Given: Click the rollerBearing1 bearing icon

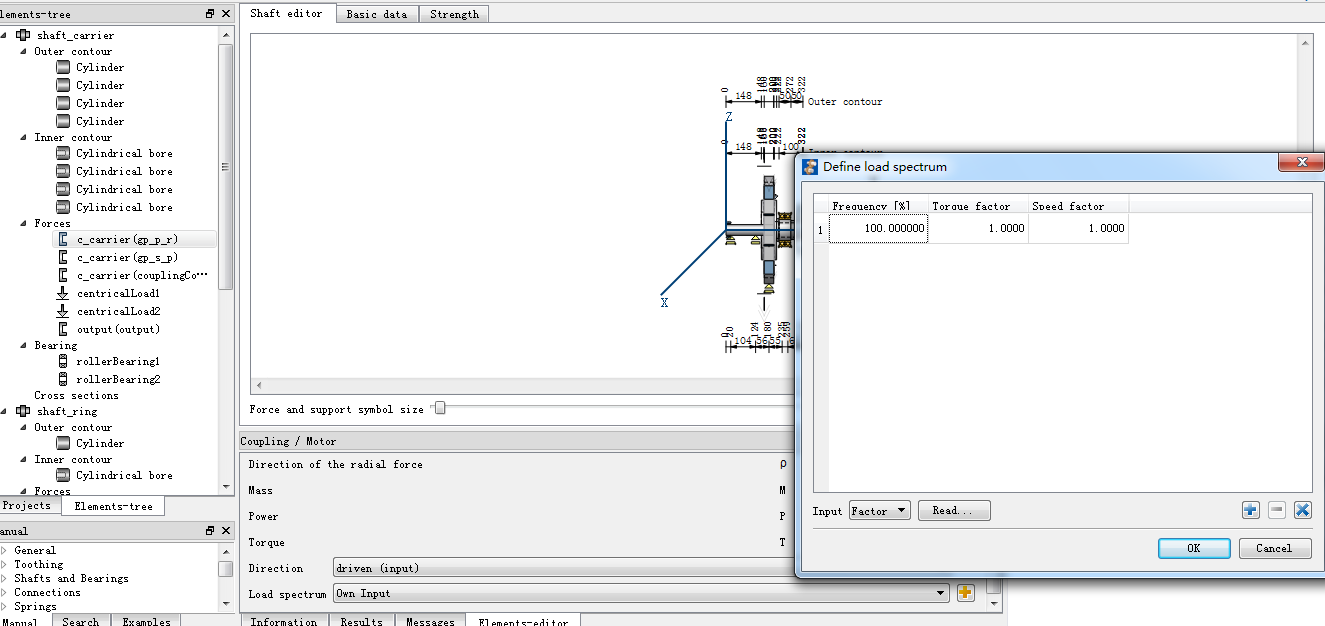Looking at the screenshot, I should click(x=63, y=361).
